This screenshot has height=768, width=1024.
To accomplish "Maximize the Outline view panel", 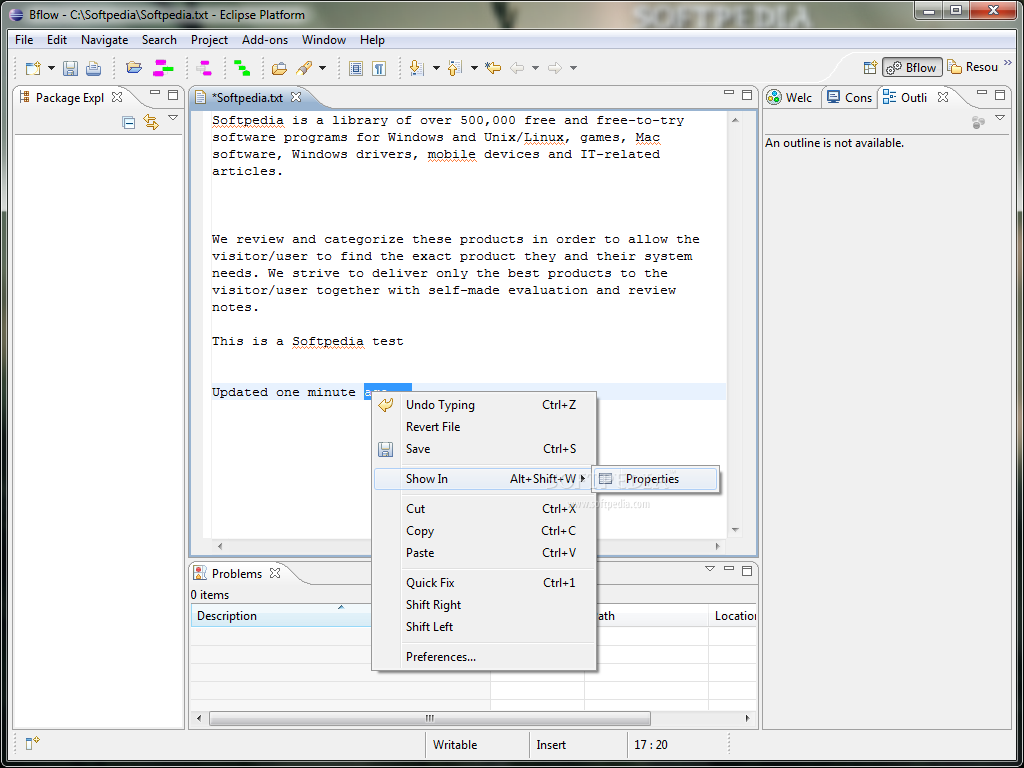I will click(1000, 95).
